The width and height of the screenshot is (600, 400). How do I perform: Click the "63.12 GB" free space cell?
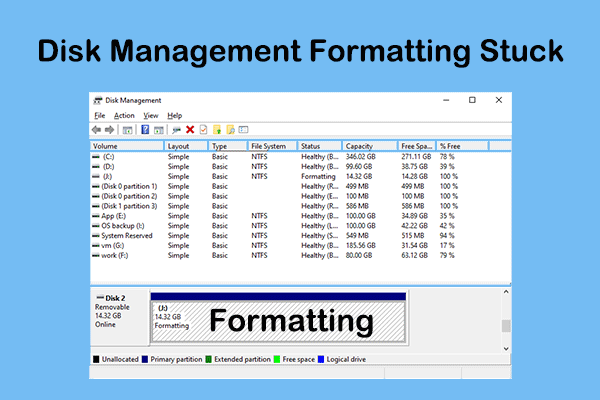(x=414, y=255)
